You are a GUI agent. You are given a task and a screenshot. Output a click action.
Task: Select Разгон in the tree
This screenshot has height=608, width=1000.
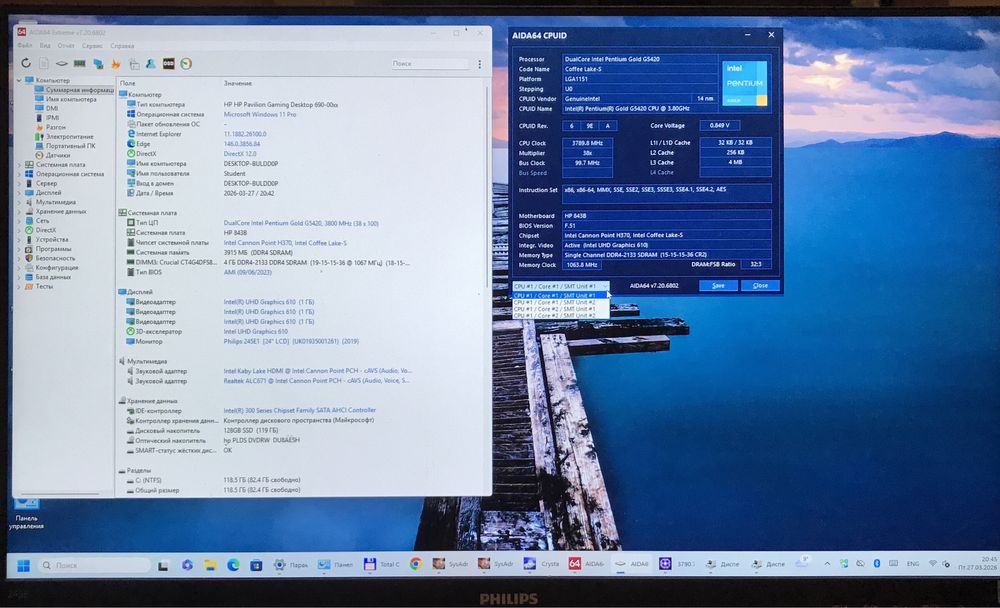click(55, 127)
